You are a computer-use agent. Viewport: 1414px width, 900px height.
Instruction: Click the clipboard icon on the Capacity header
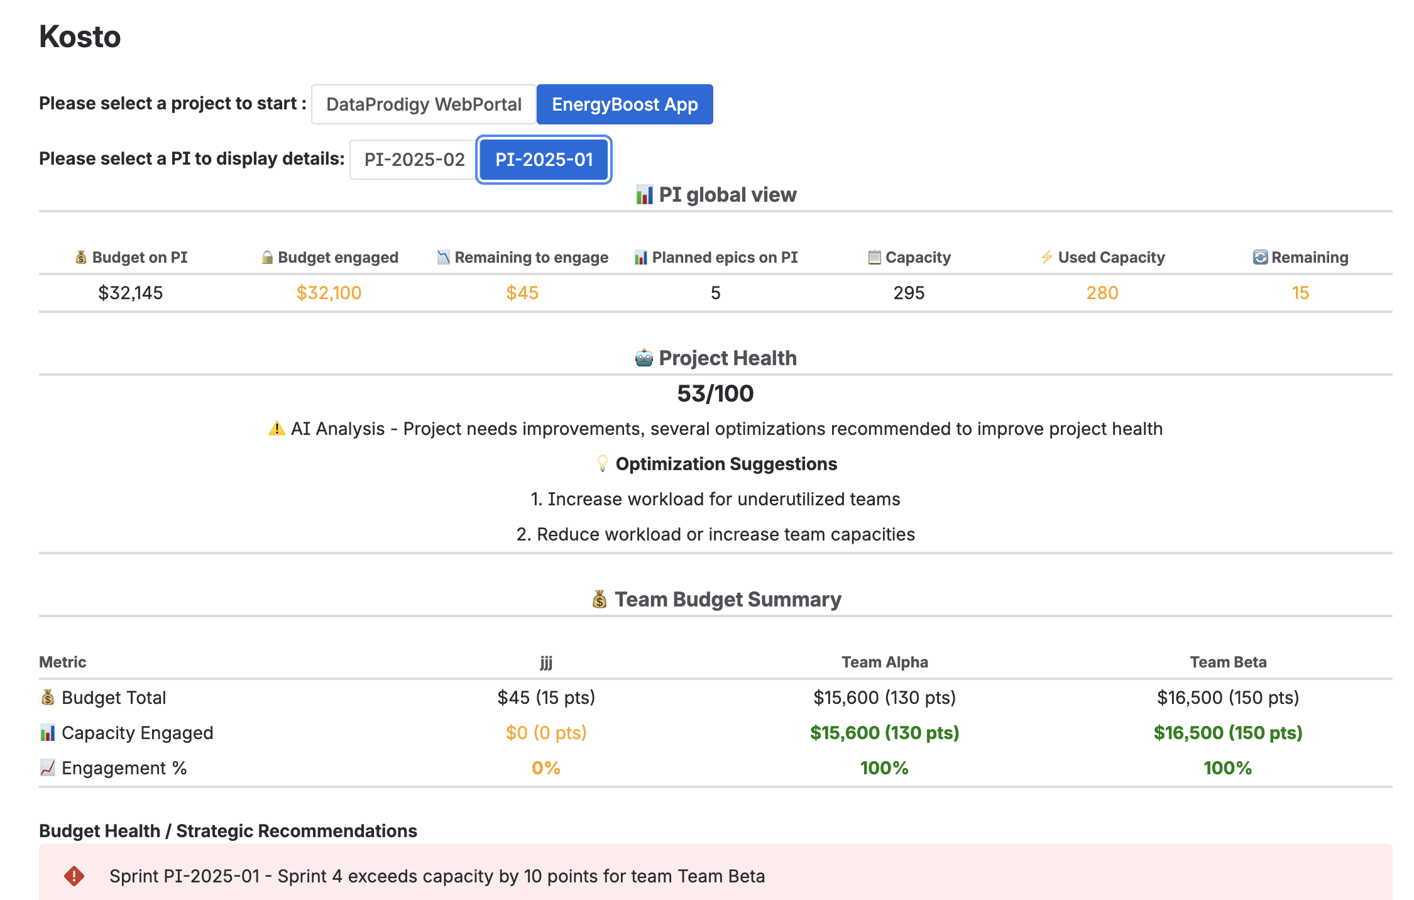coord(876,257)
